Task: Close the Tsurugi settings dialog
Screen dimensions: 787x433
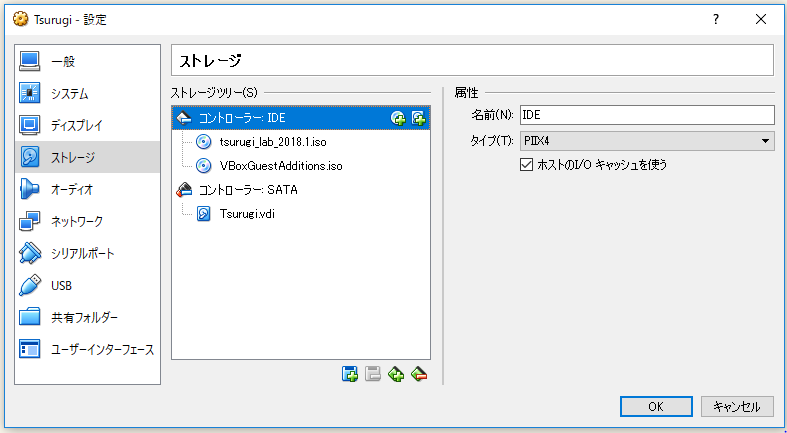Action: (761, 20)
